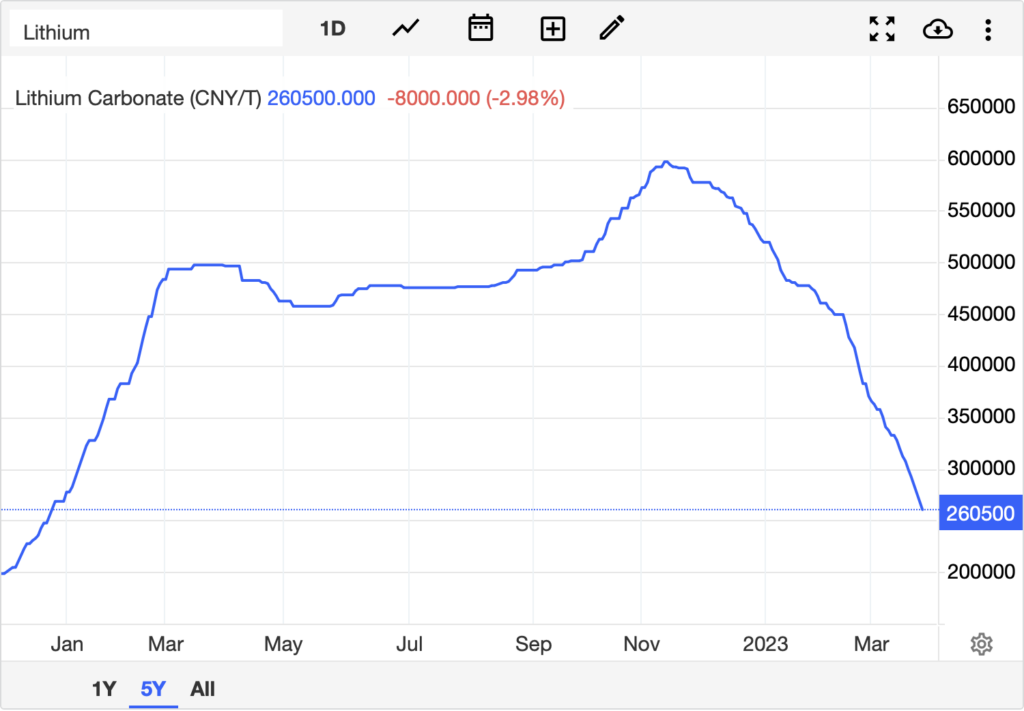Click the current price tag 260500
Screen dimensions: 1024x711
click(x=980, y=513)
